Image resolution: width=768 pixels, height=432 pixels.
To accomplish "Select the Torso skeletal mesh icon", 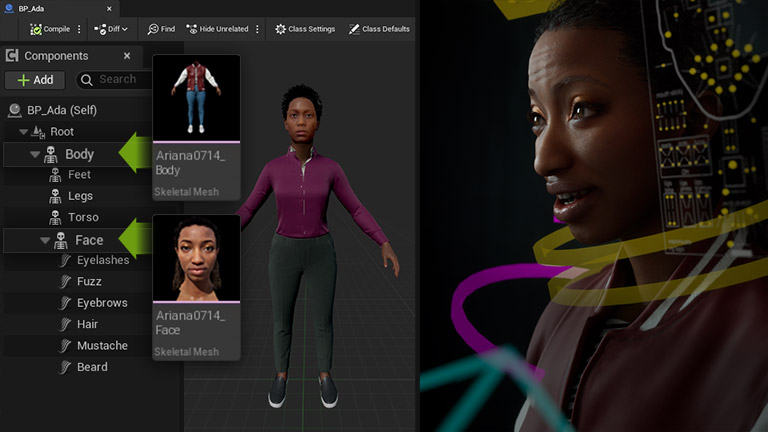I will tap(54, 217).
